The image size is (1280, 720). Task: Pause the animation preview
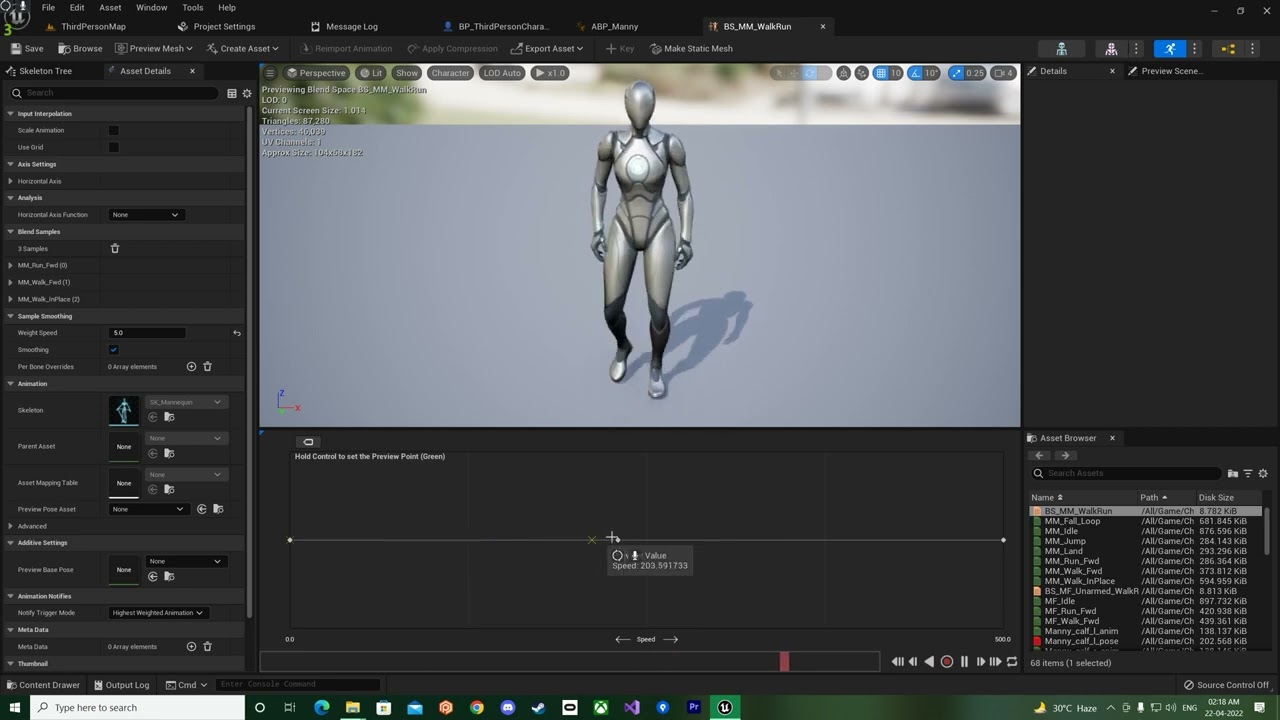[964, 662]
